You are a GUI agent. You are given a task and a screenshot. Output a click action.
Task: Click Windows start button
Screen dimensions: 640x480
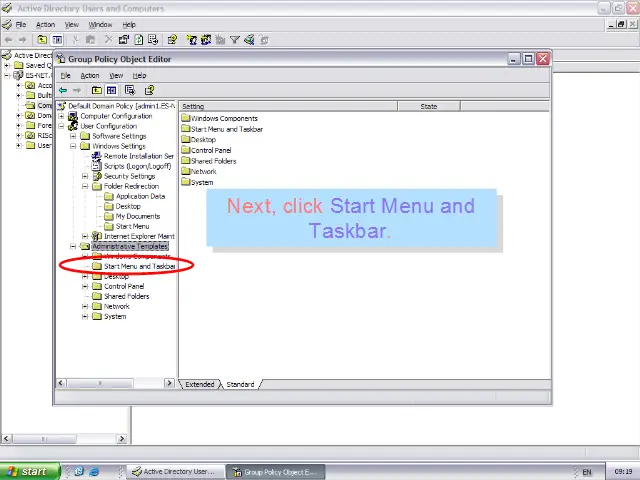pos(30,471)
